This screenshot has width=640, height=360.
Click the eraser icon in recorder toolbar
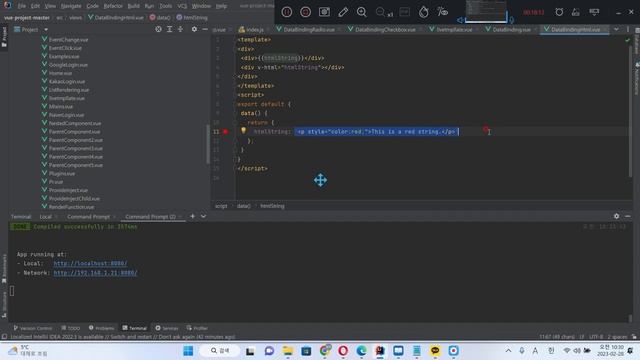576,12
